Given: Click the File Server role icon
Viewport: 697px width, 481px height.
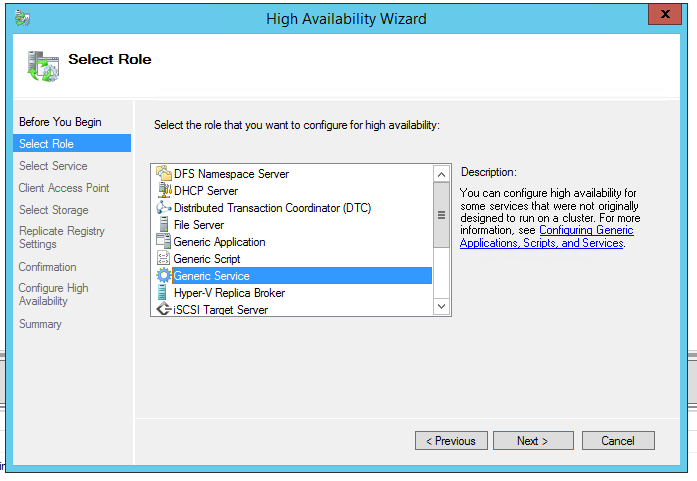Looking at the screenshot, I should pos(164,225).
